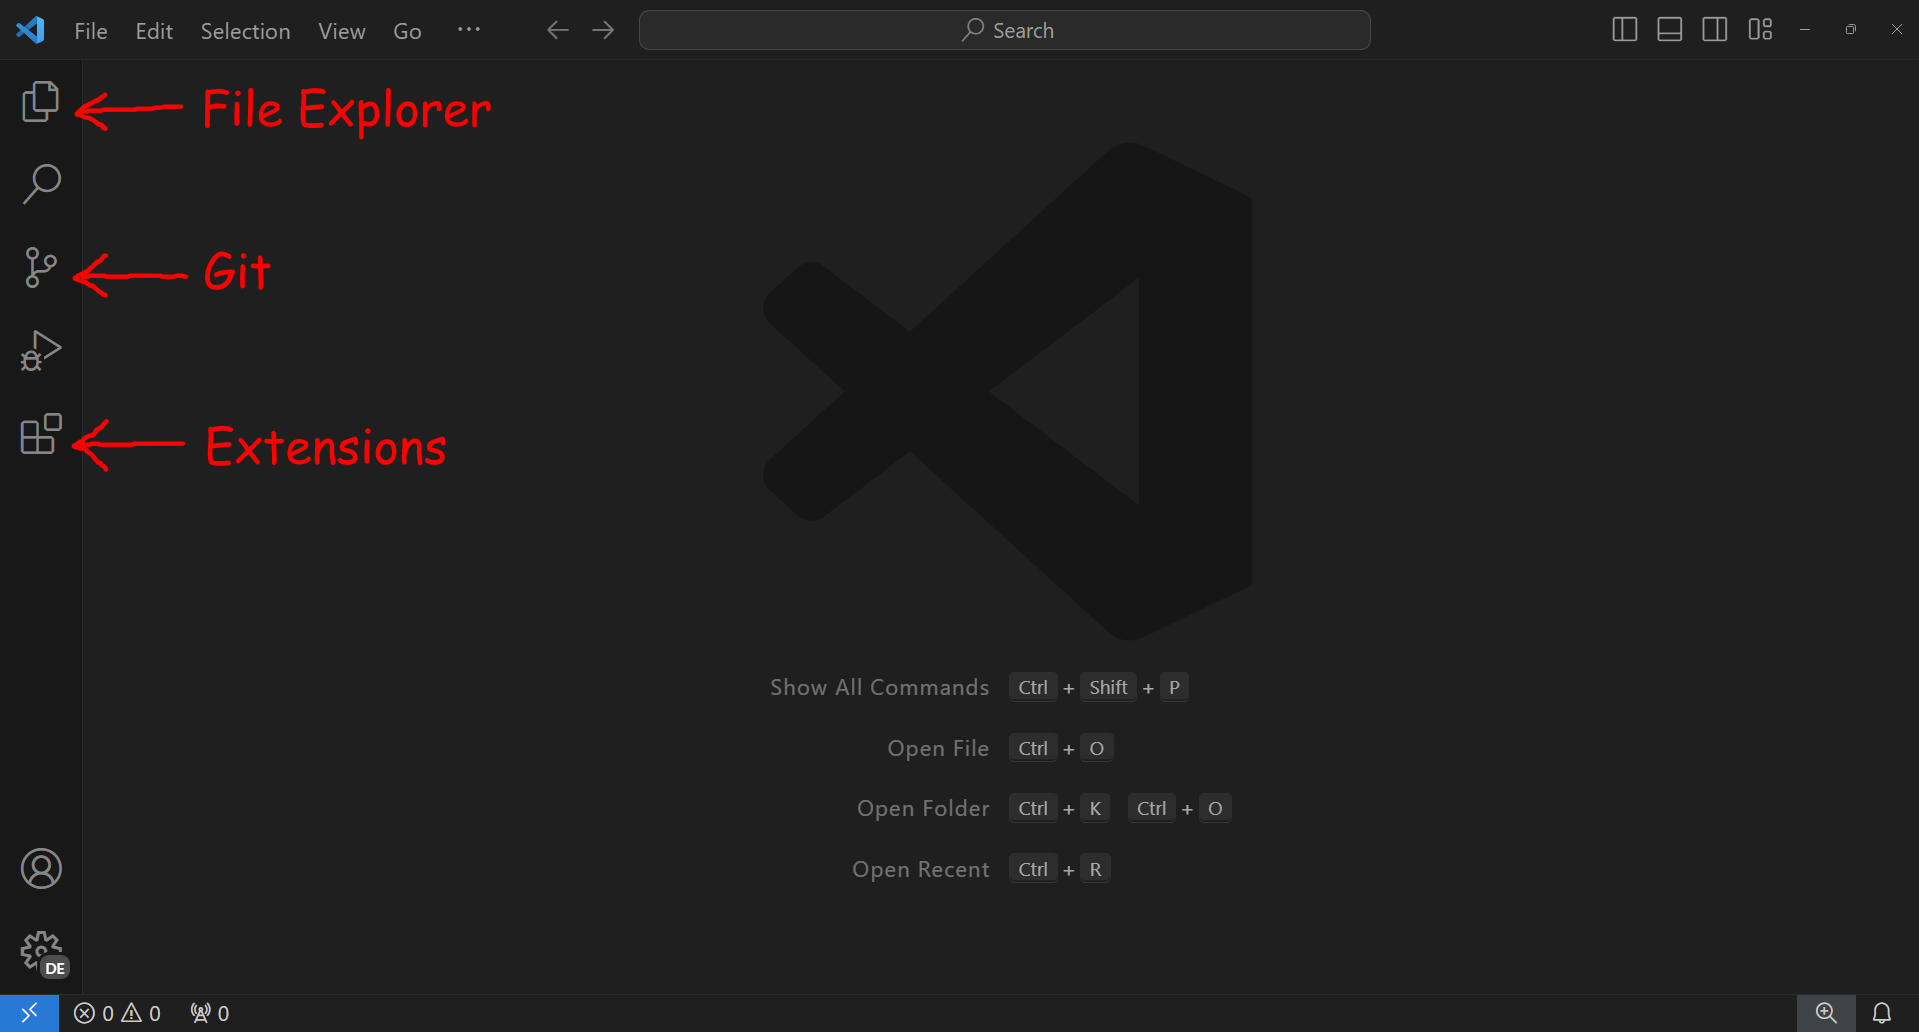Click the remote connection icon in status bar
Screen dimensions: 1919x1032
click(29, 1012)
